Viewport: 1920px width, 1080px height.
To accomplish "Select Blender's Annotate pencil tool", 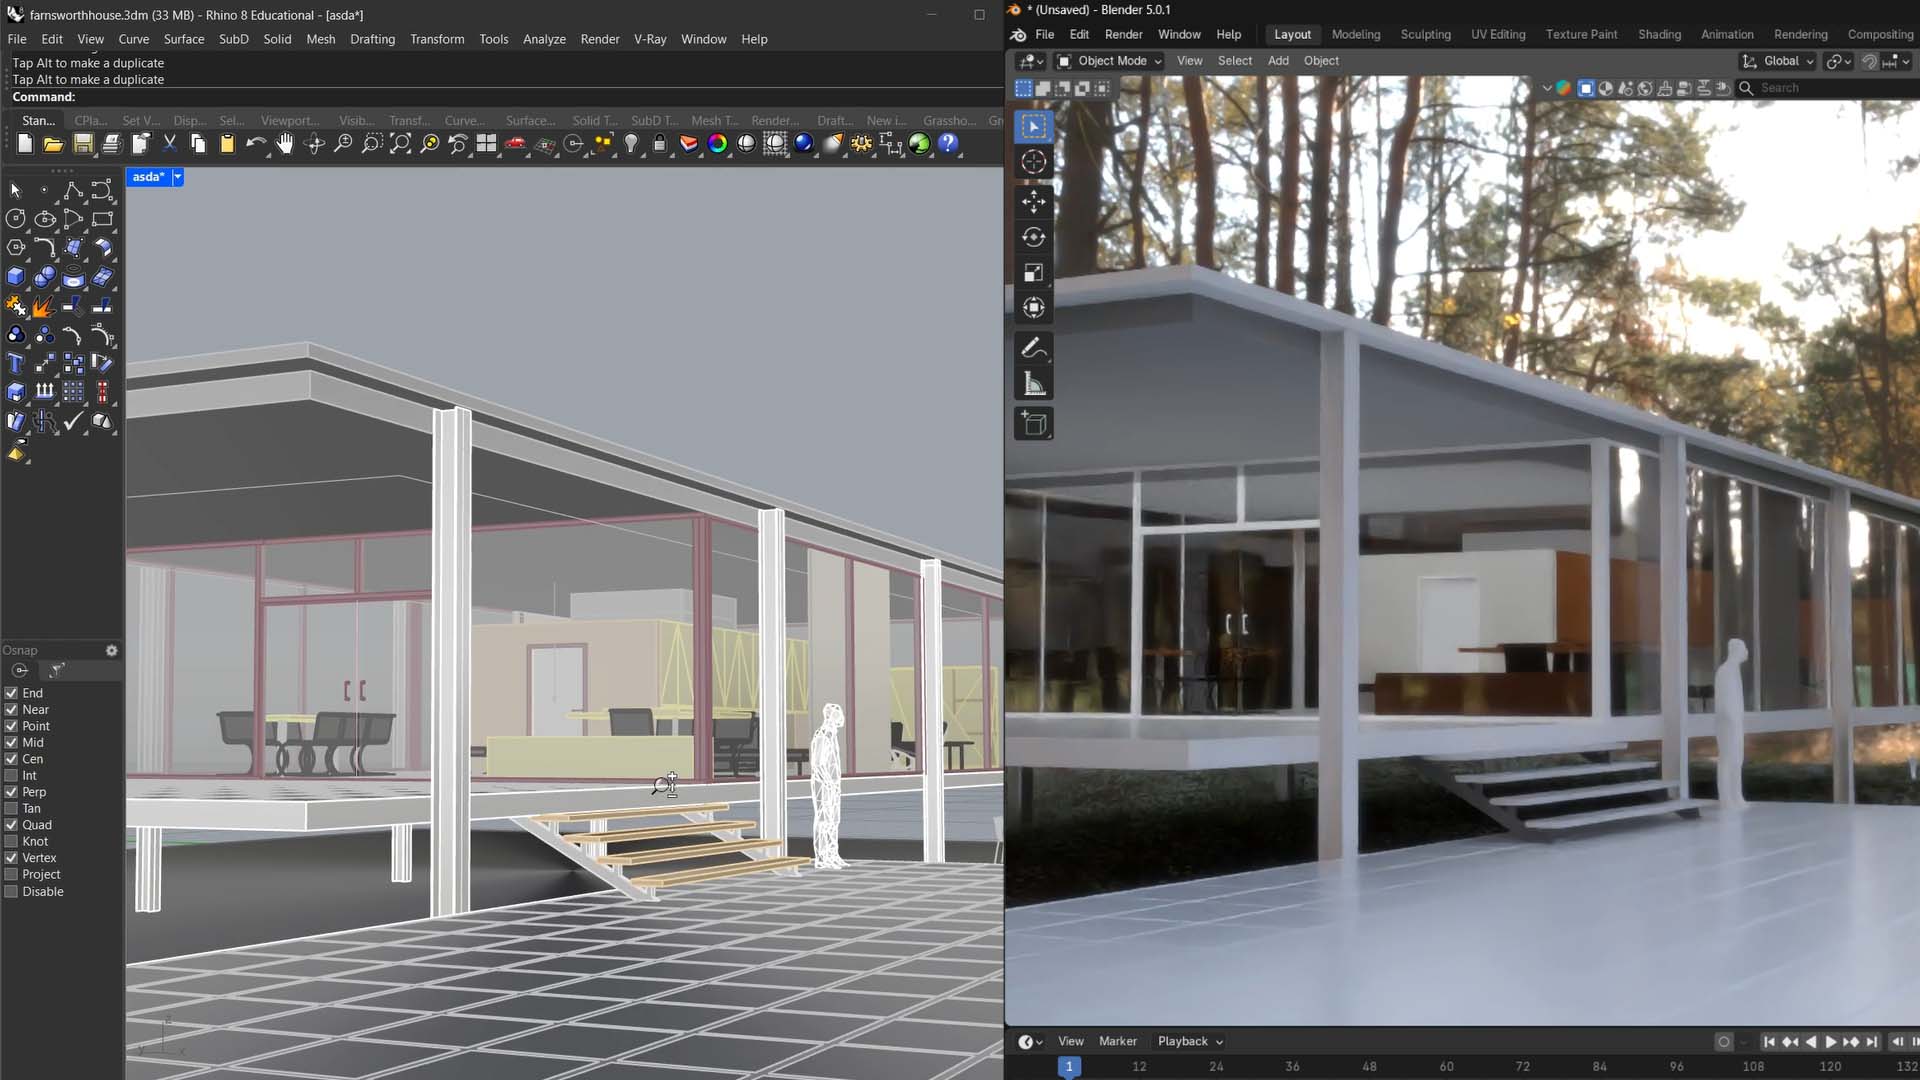I will pyautogui.click(x=1033, y=348).
